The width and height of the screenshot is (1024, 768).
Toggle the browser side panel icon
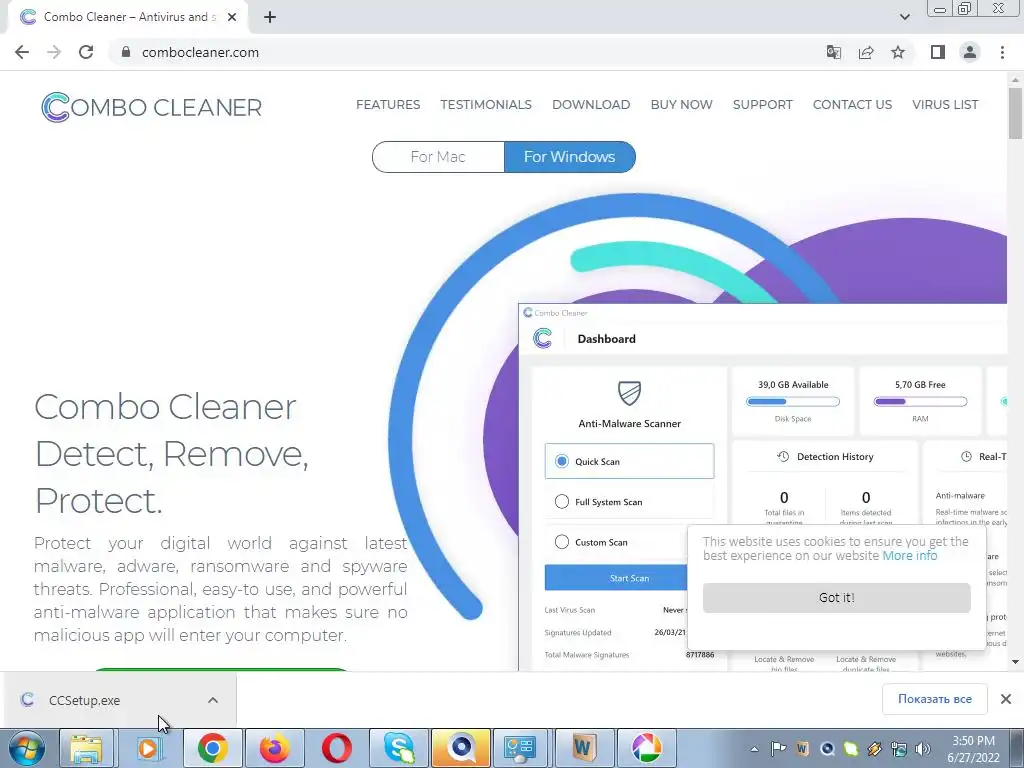pyautogui.click(x=938, y=52)
